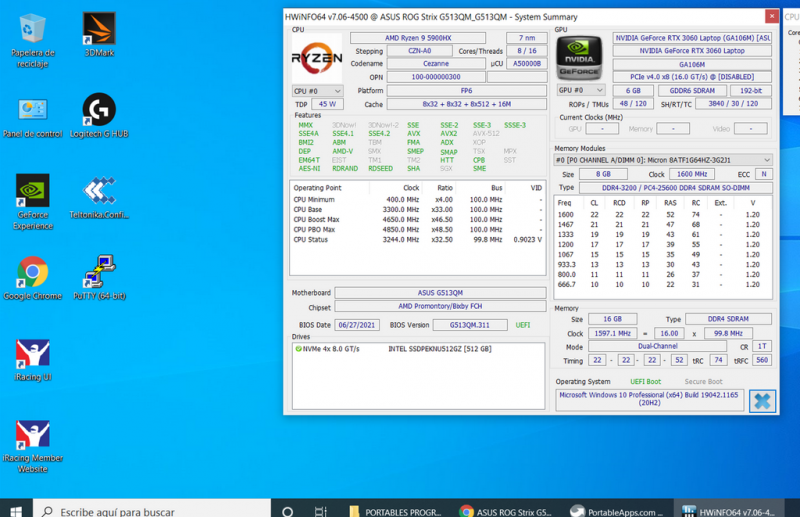This screenshot has height=517, width=800.
Task: Open iRacing Member Website shortcut
Action: (33, 447)
